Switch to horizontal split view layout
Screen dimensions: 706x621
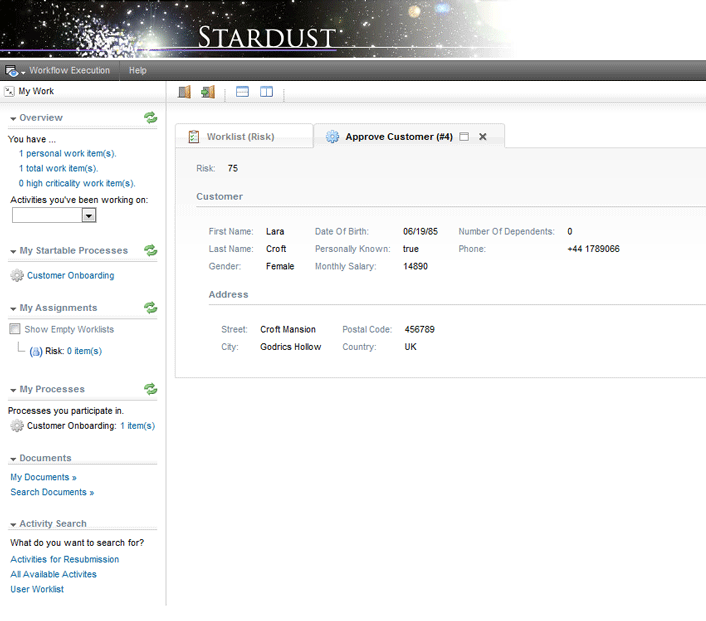[242, 92]
